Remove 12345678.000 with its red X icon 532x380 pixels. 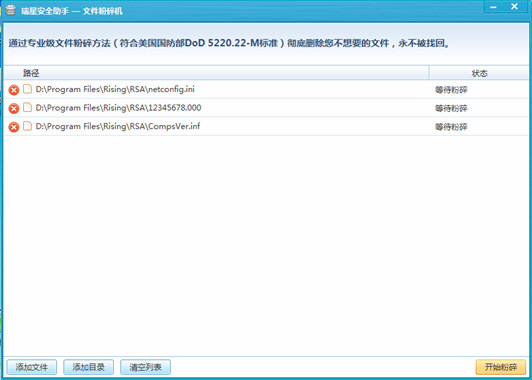[x=14, y=109]
